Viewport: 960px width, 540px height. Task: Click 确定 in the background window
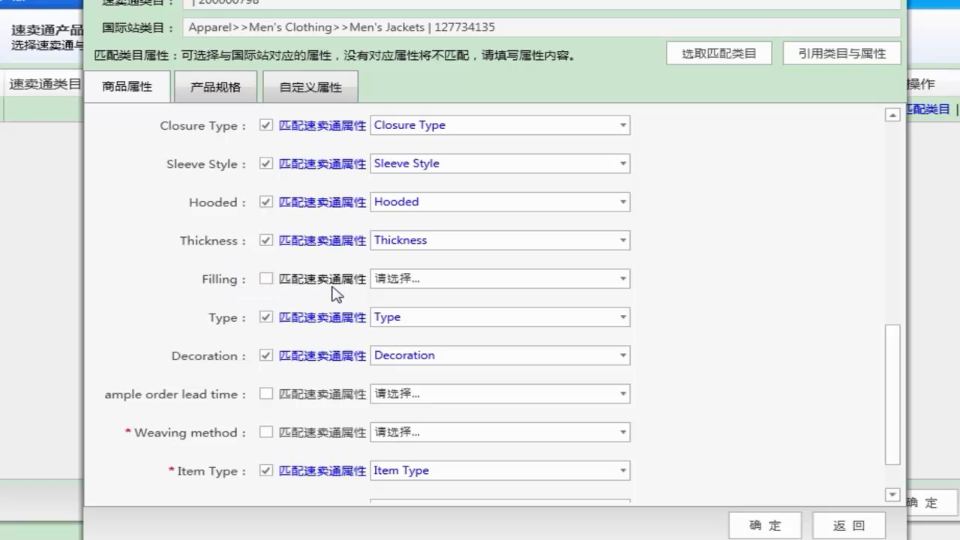click(931, 503)
